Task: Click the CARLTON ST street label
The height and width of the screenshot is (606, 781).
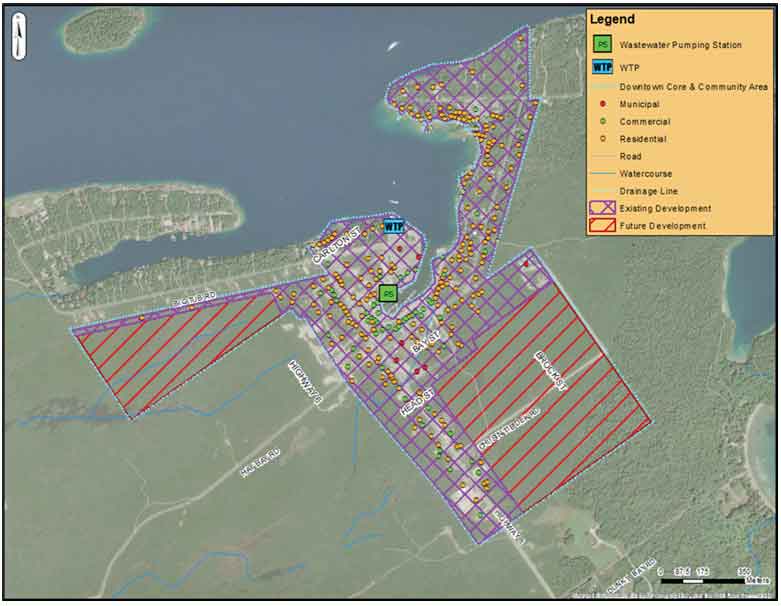Action: pyautogui.click(x=330, y=246)
